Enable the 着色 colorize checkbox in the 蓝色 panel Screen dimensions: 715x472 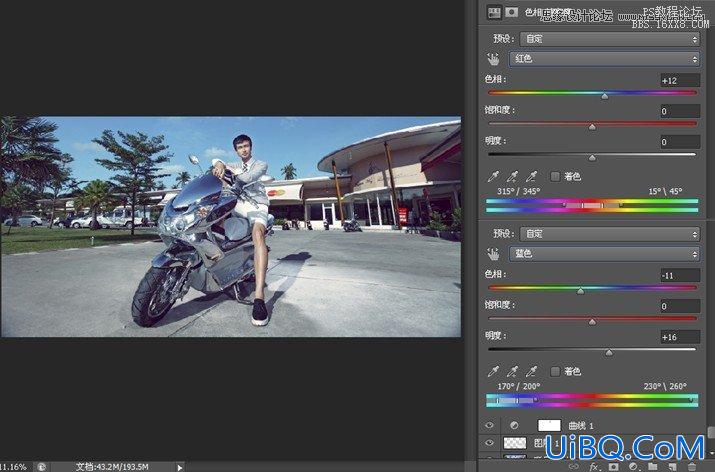[555, 371]
